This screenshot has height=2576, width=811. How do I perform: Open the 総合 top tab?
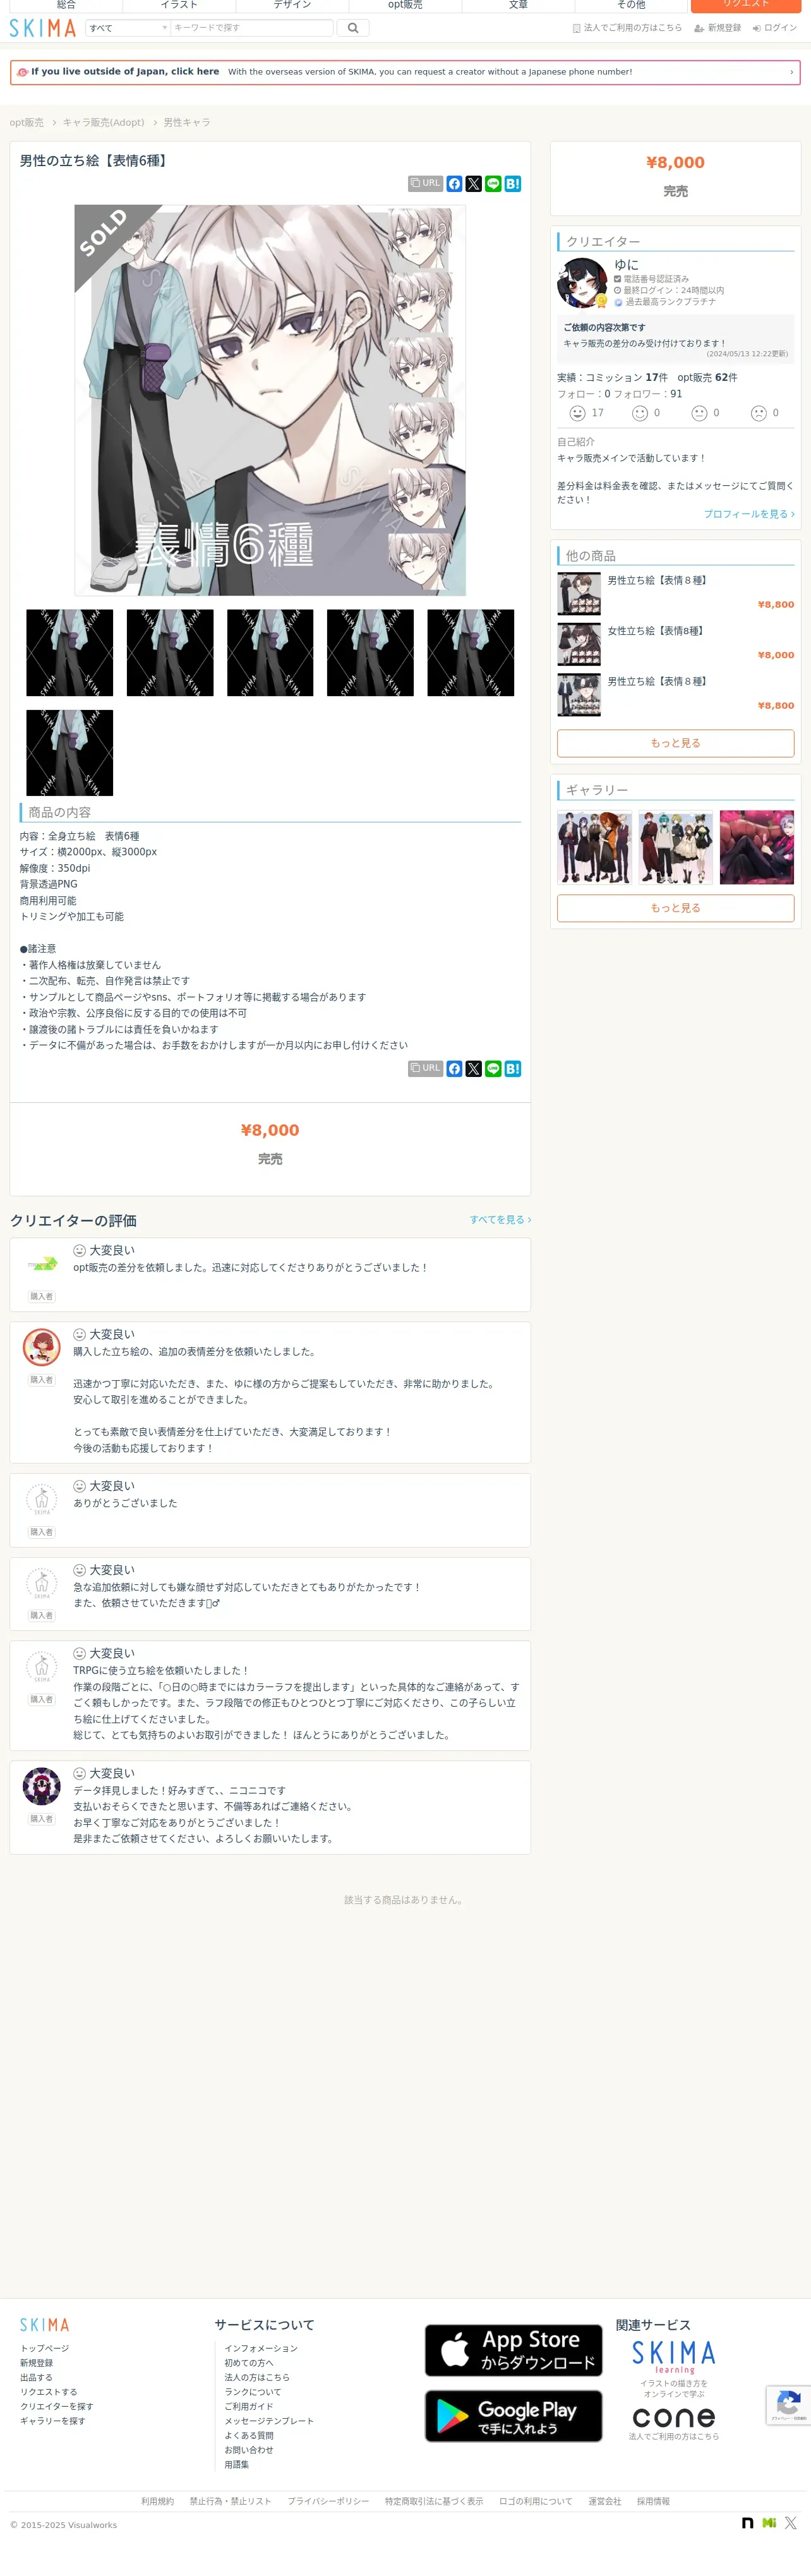click(x=66, y=5)
